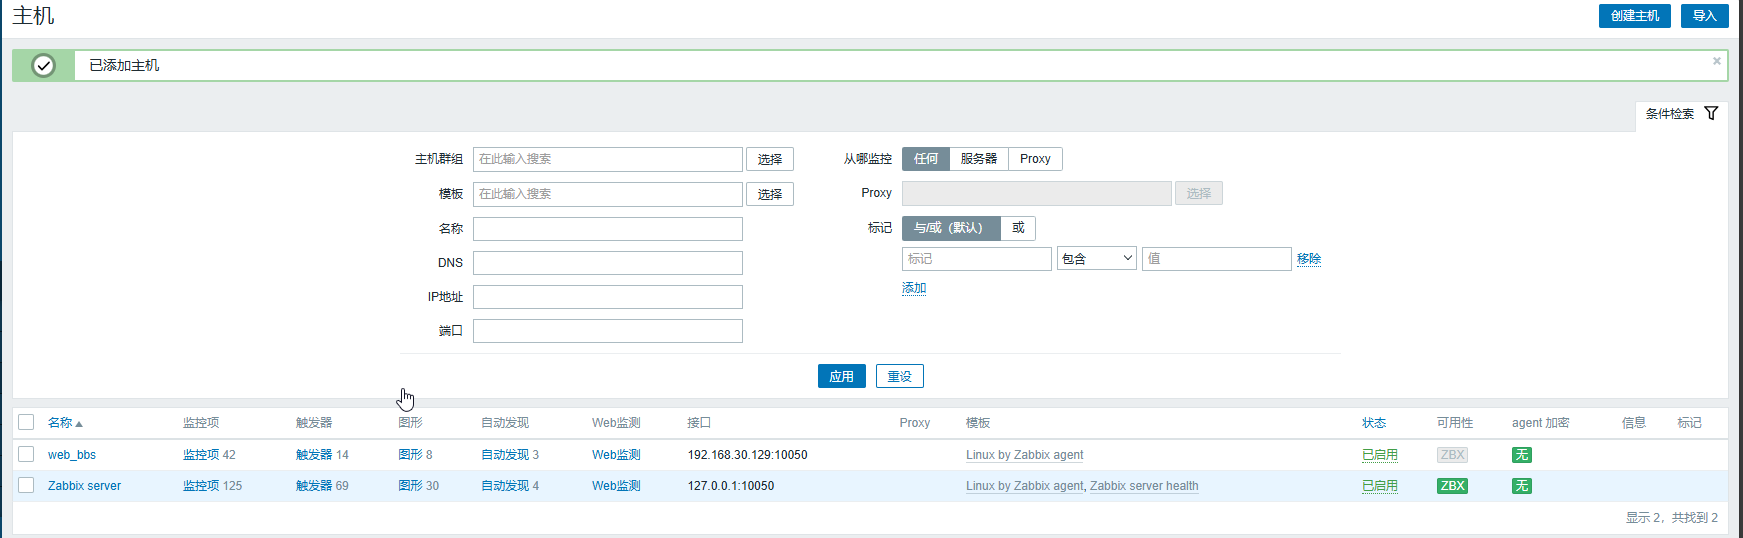
Task: Open 触发器 14 for web_bbs
Action: point(314,455)
